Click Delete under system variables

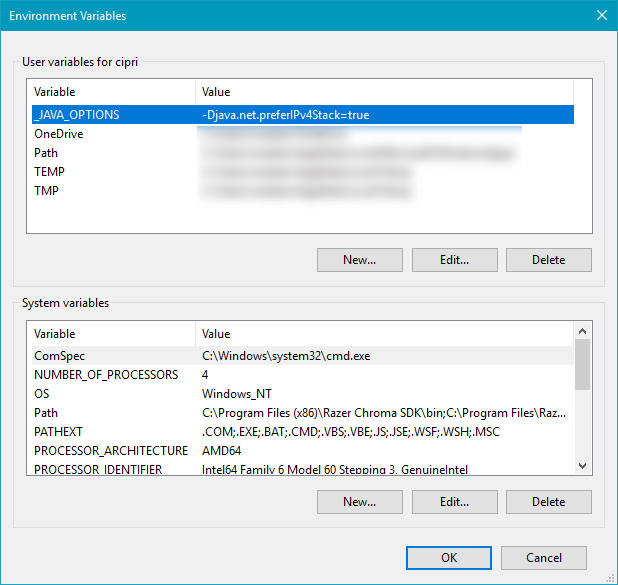pos(549,502)
